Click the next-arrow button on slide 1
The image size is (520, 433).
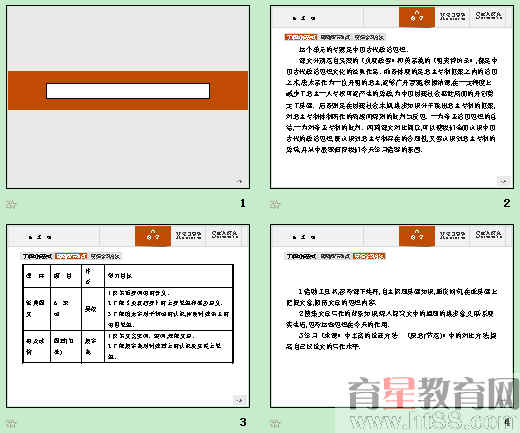tap(239, 181)
